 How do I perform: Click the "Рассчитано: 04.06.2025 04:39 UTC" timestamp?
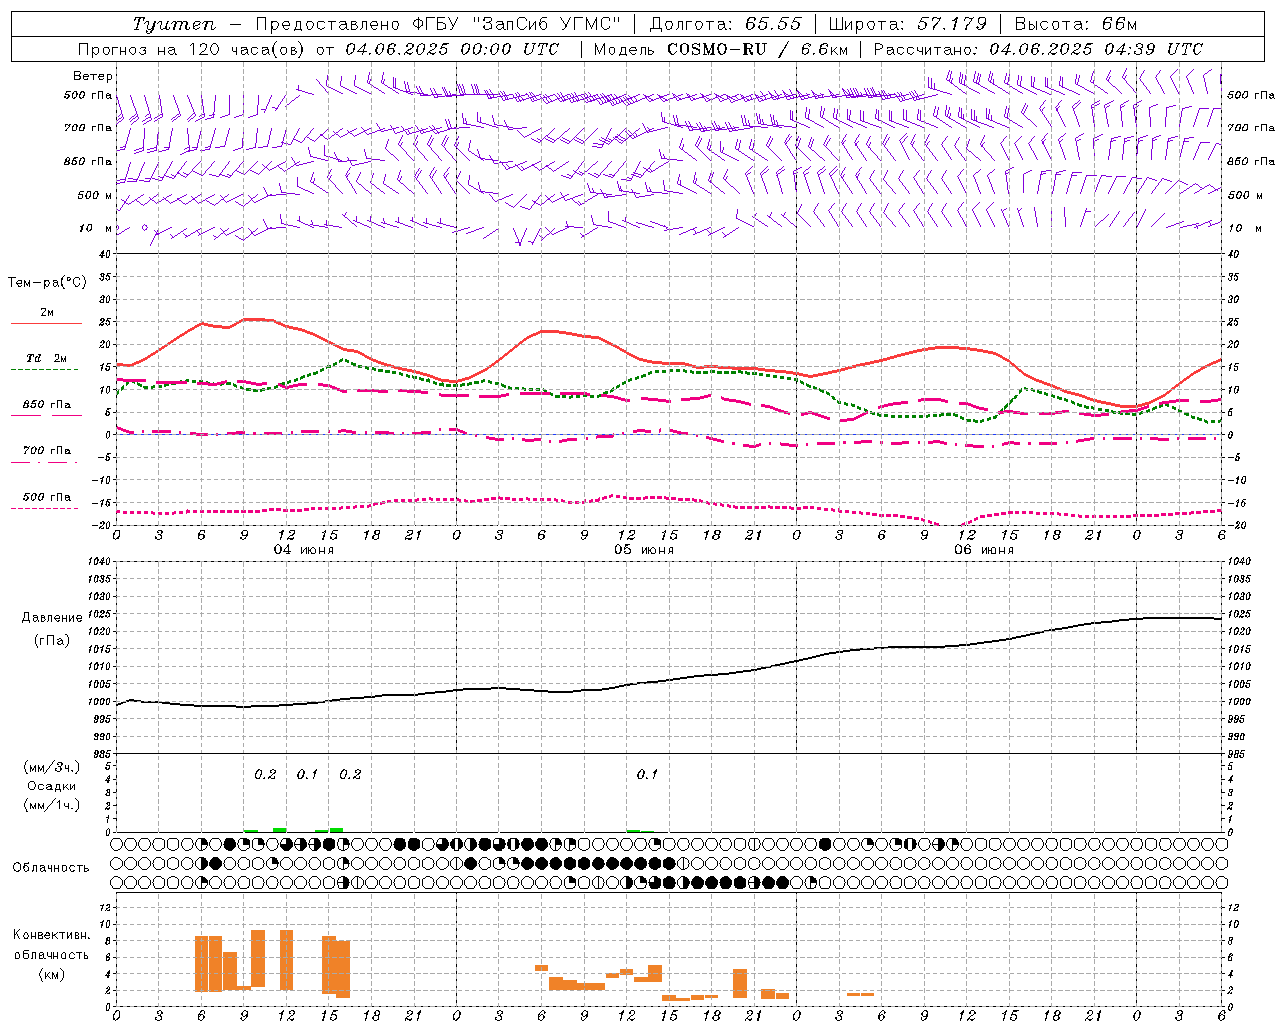point(1038,49)
